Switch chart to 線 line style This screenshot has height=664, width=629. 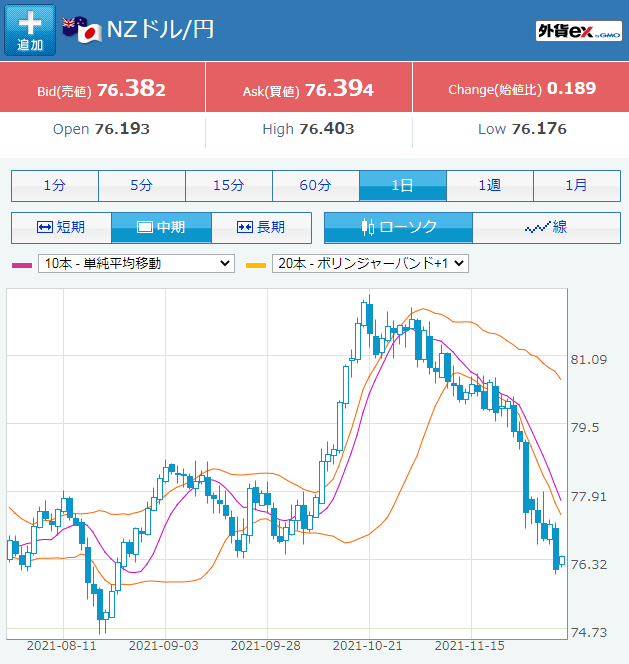[x=546, y=227]
